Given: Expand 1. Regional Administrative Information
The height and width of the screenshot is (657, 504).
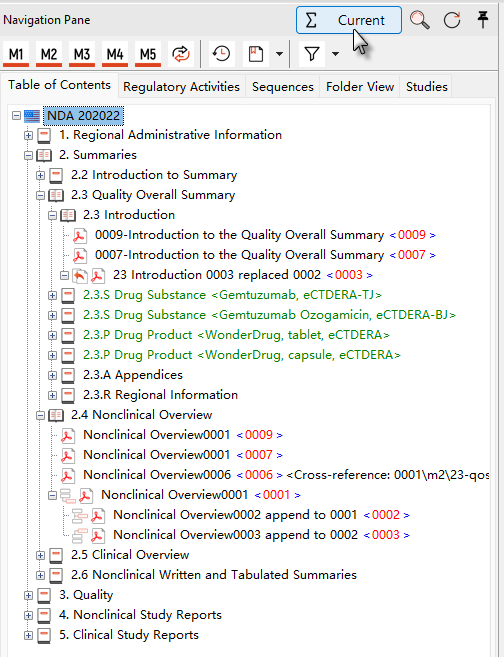Looking at the screenshot, I should 28,135.
